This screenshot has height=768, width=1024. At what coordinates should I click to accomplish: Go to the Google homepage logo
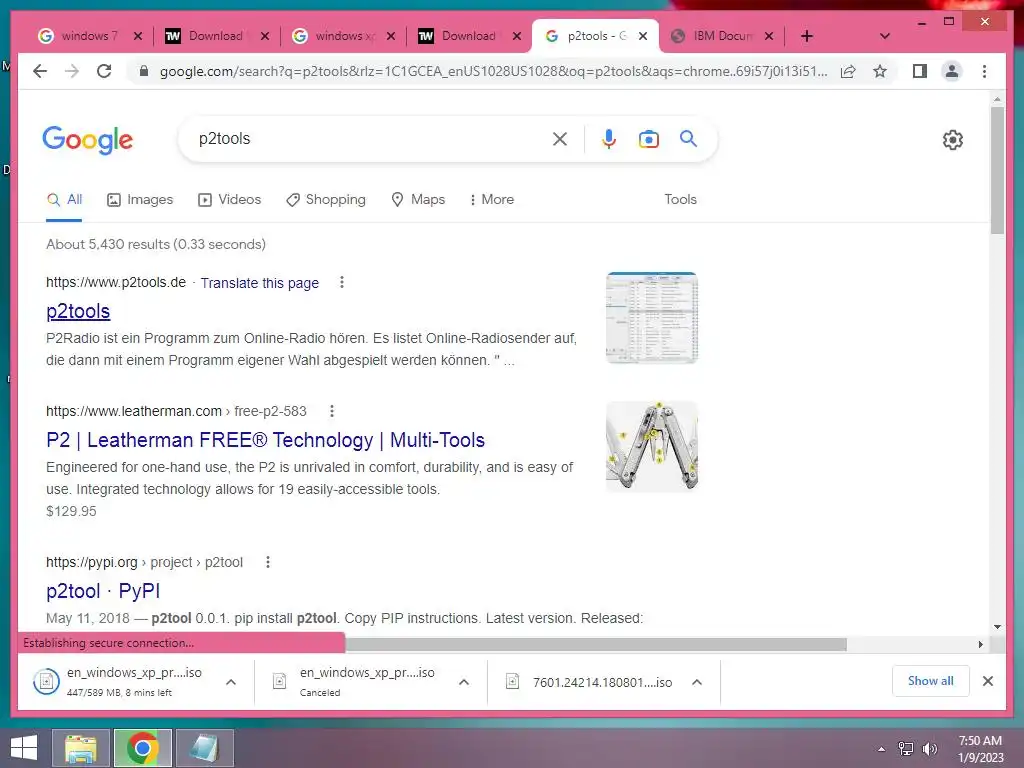(x=88, y=140)
